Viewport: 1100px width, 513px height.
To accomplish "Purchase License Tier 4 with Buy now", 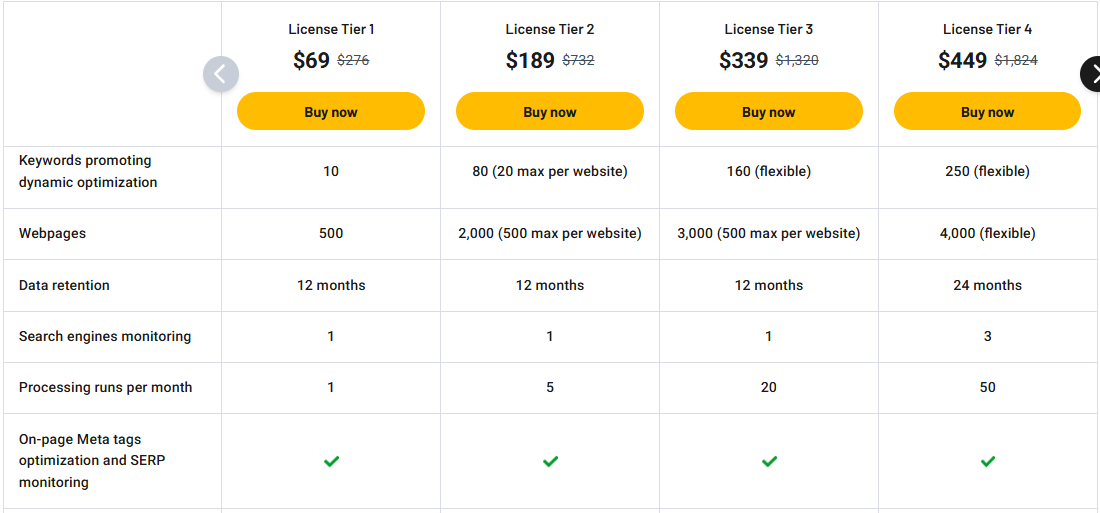I will [988, 112].
